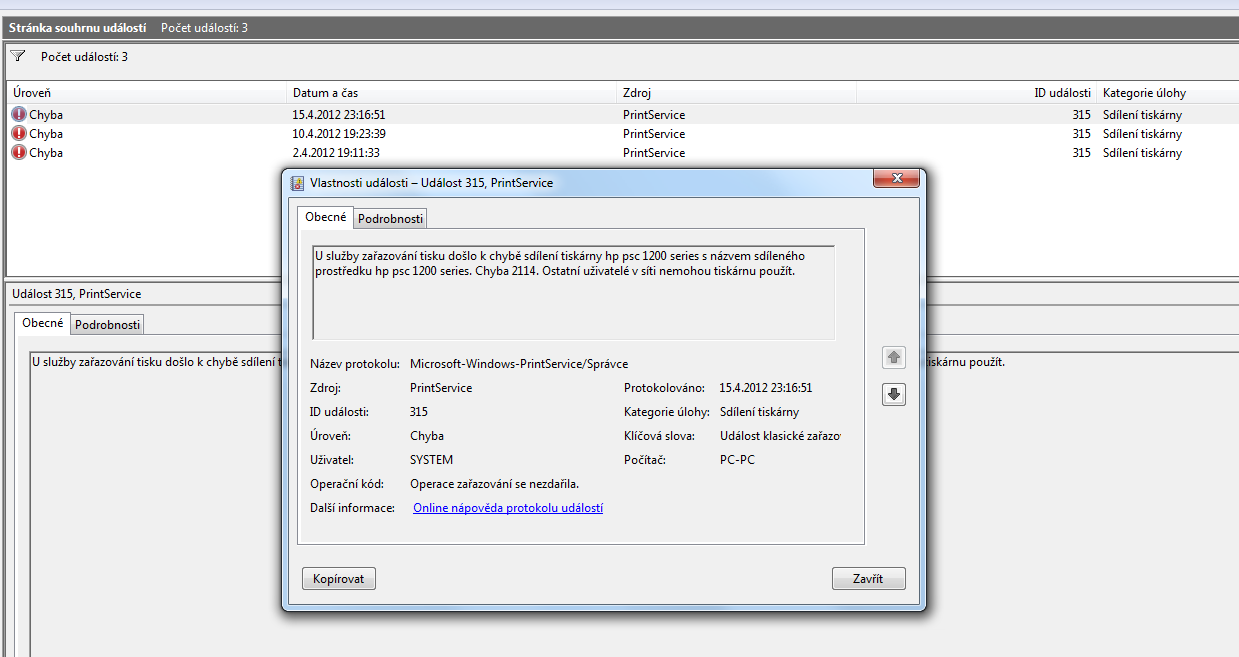Viewport: 1239px width, 657px height.
Task: Go to the next event with the down arrow
Action: pyautogui.click(x=894, y=395)
